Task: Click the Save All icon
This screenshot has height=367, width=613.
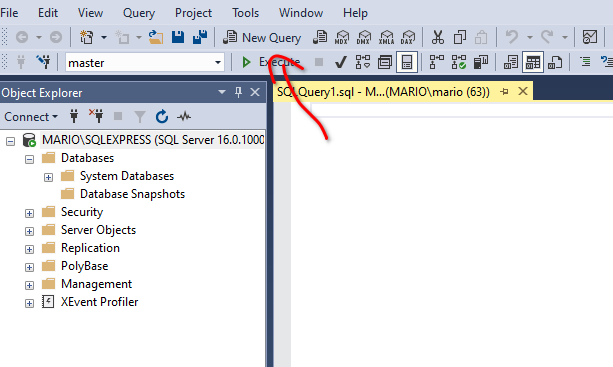Action: point(200,38)
